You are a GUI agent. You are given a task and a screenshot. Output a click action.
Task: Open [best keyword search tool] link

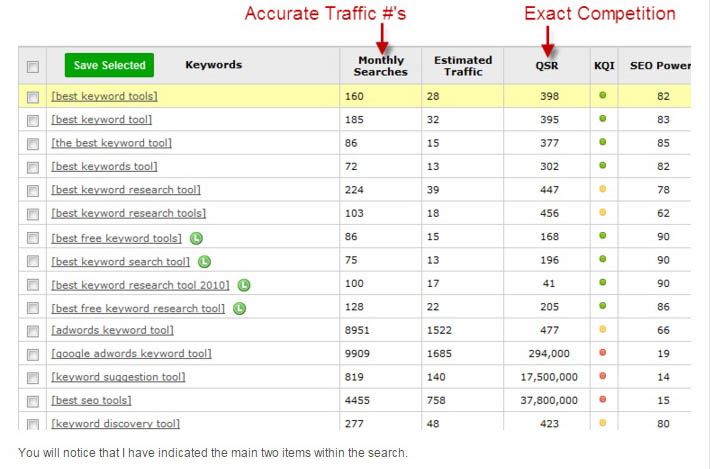coord(120,262)
